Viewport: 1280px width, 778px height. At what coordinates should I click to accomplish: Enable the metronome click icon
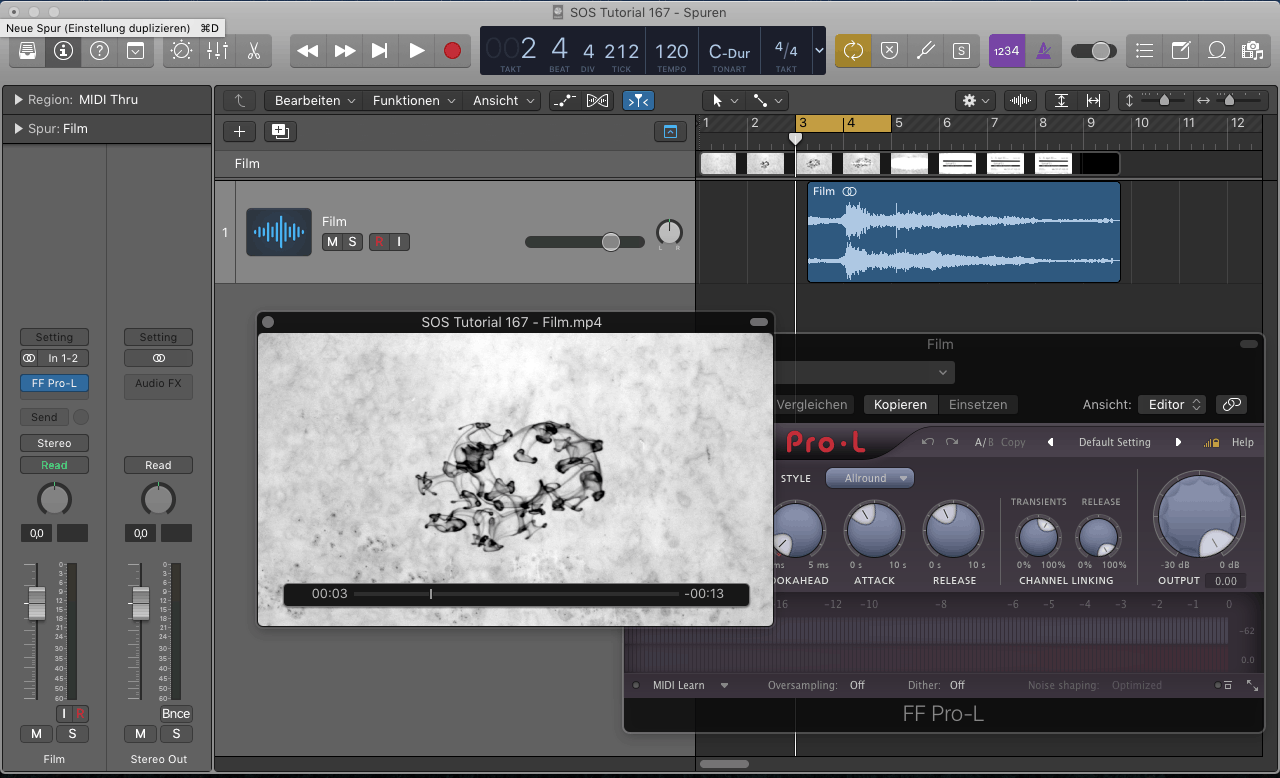click(x=1042, y=51)
